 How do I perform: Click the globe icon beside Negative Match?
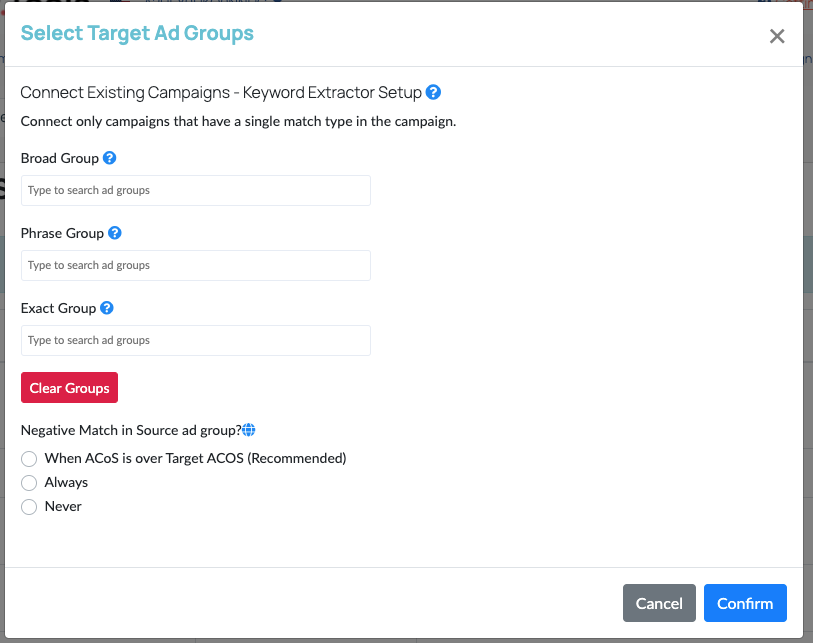click(x=249, y=430)
